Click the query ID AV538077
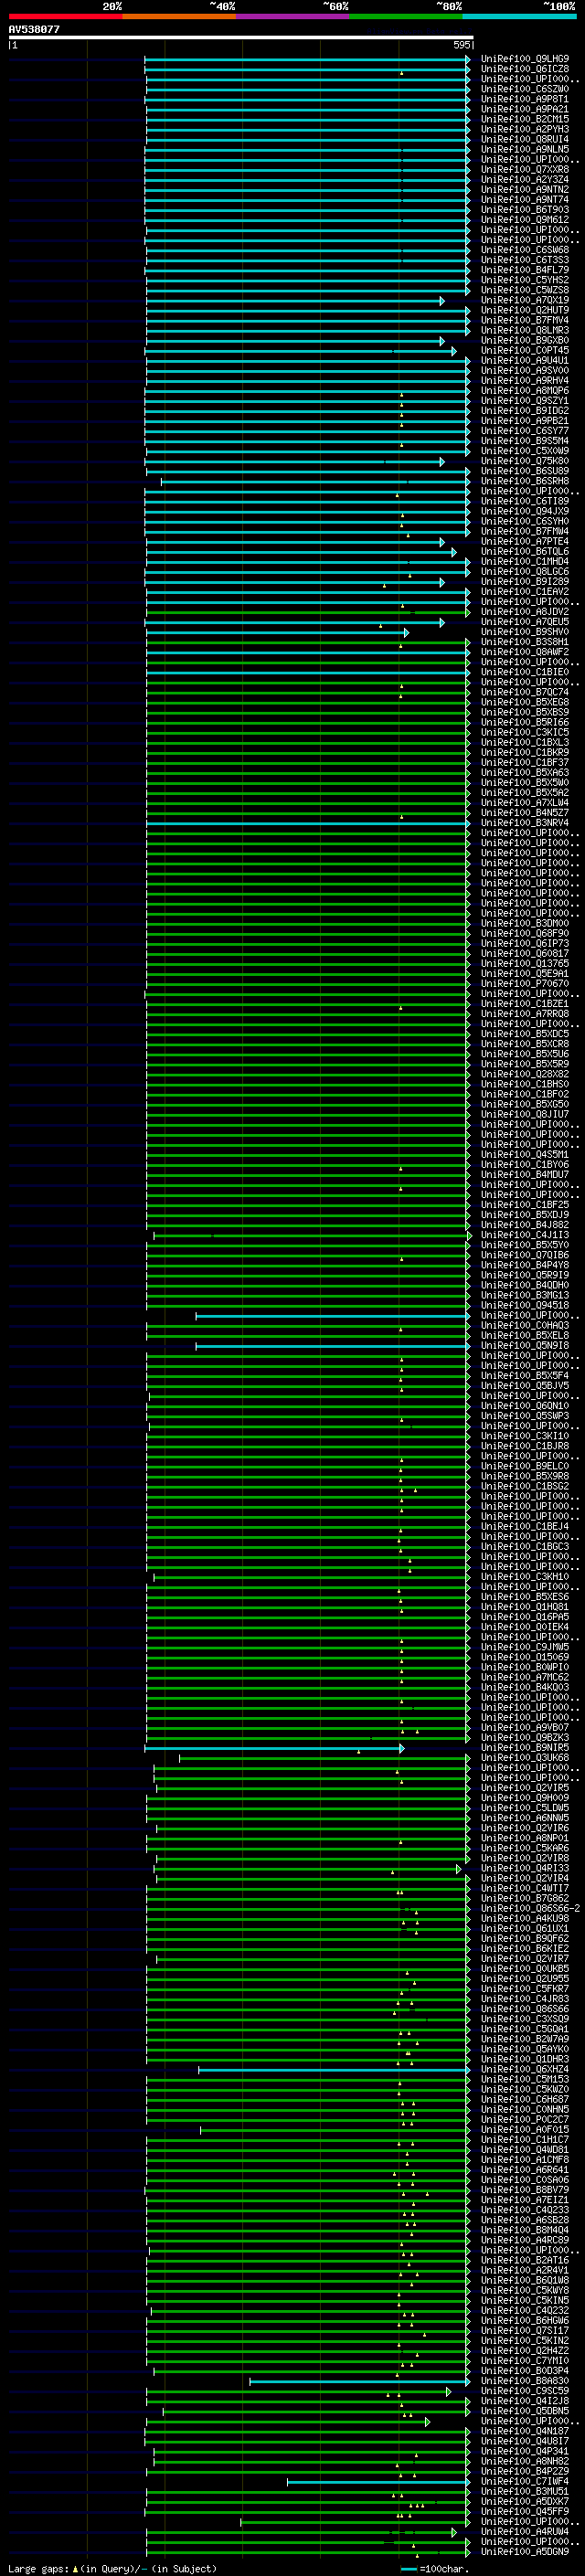The image size is (585, 2576). click(34, 30)
